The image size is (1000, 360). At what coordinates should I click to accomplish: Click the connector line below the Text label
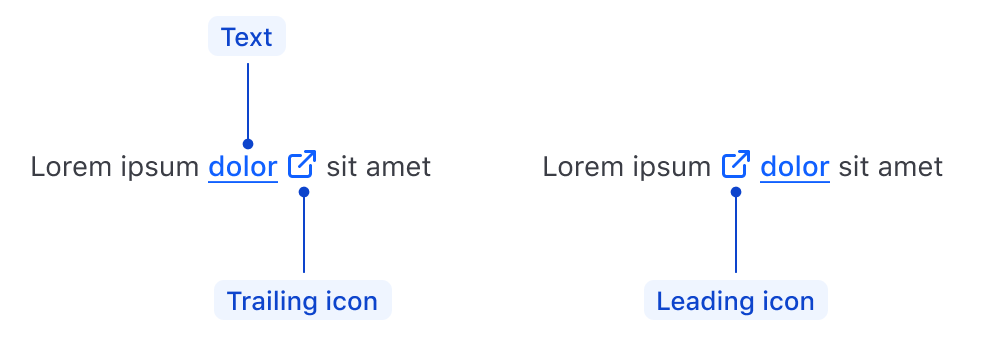pyautogui.click(x=248, y=101)
